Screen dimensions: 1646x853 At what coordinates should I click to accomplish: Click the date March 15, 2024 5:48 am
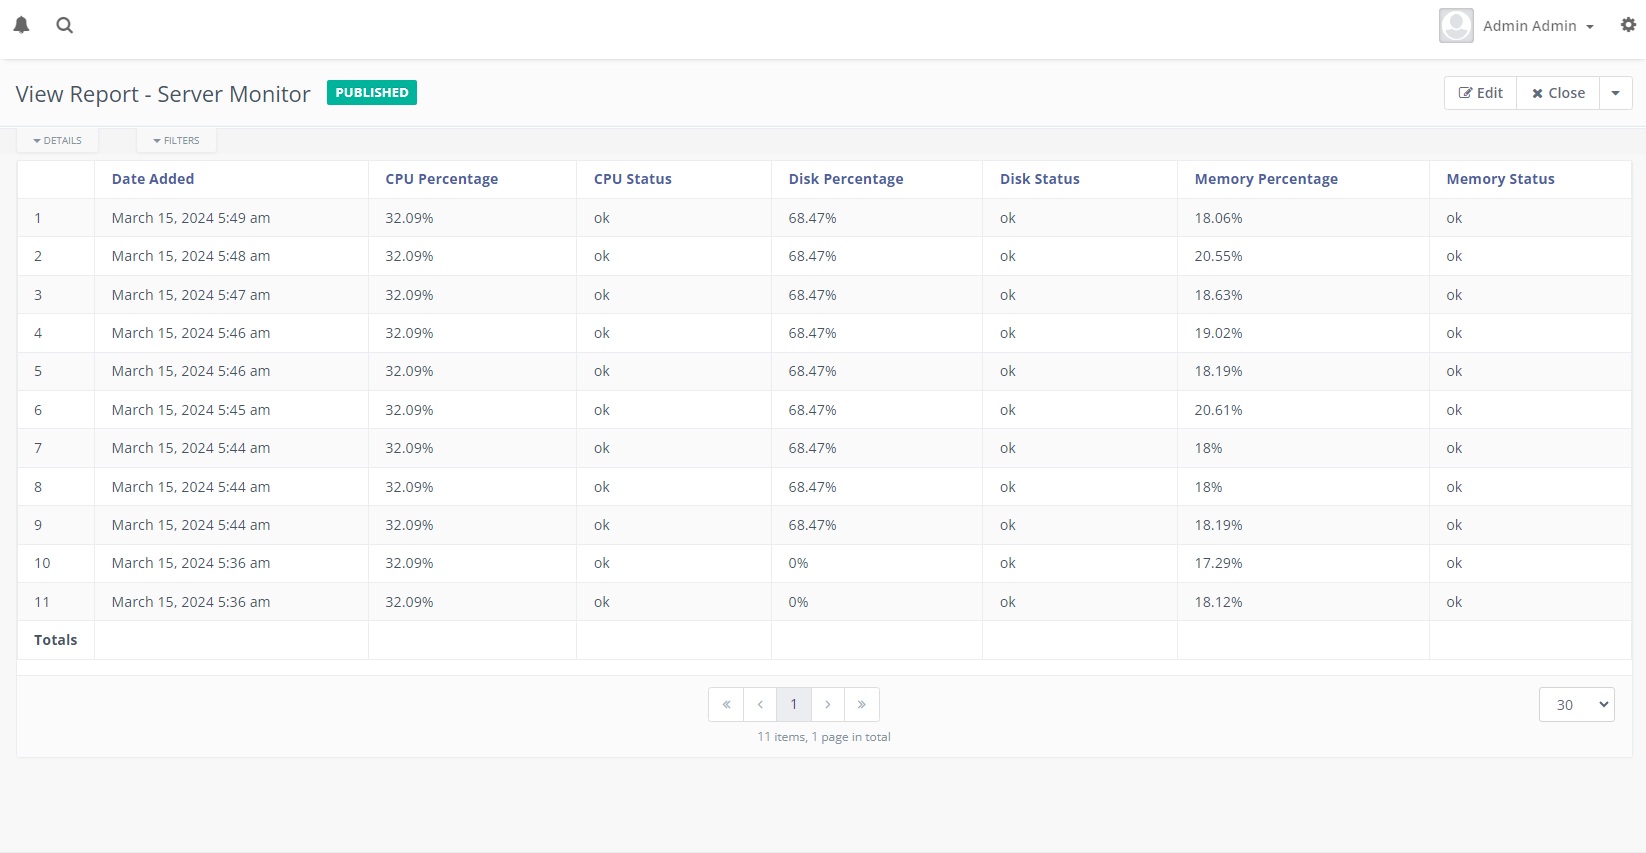pos(191,256)
